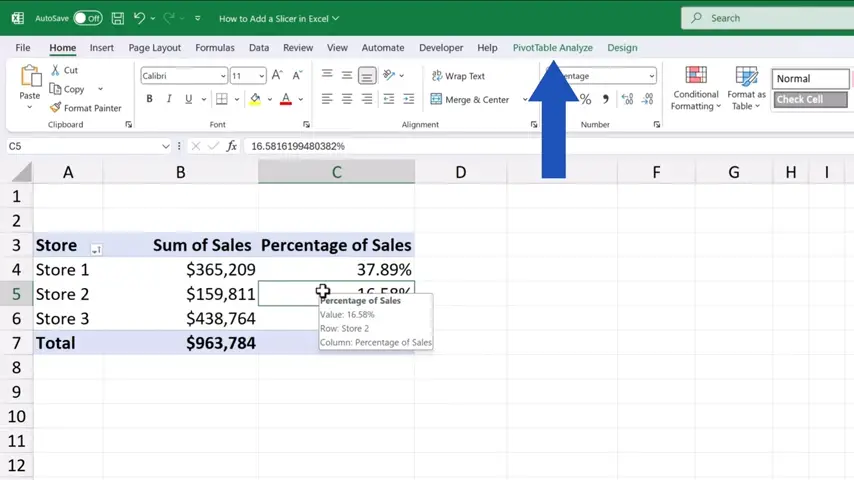854x480 pixels.
Task: Open the font name Calibri dropdown
Action: click(222, 76)
